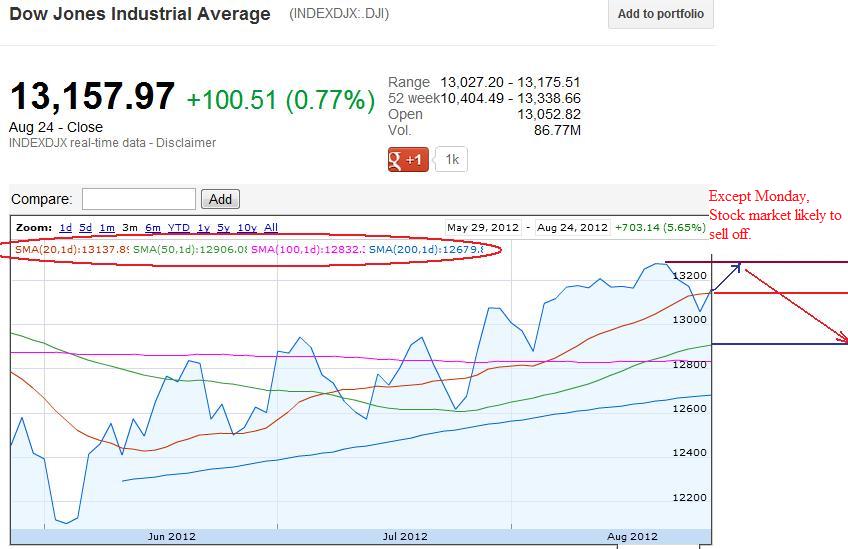Screen dimensions: 848x549
Task: Select the SMA(50,1d) indicator label
Action: pyautogui.click(x=190, y=249)
